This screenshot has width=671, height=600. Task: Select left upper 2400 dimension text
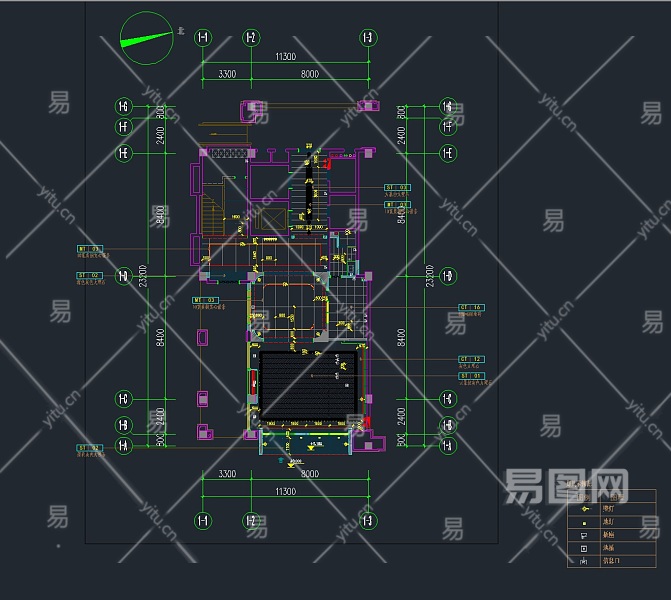pos(160,135)
